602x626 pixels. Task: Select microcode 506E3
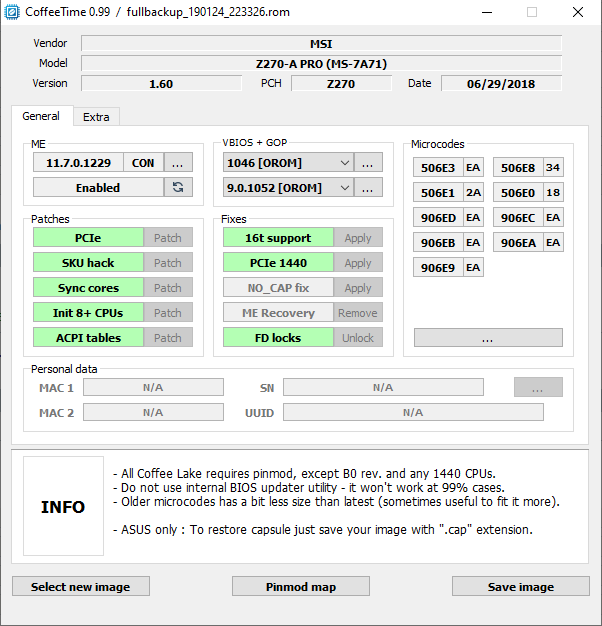[x=438, y=167]
